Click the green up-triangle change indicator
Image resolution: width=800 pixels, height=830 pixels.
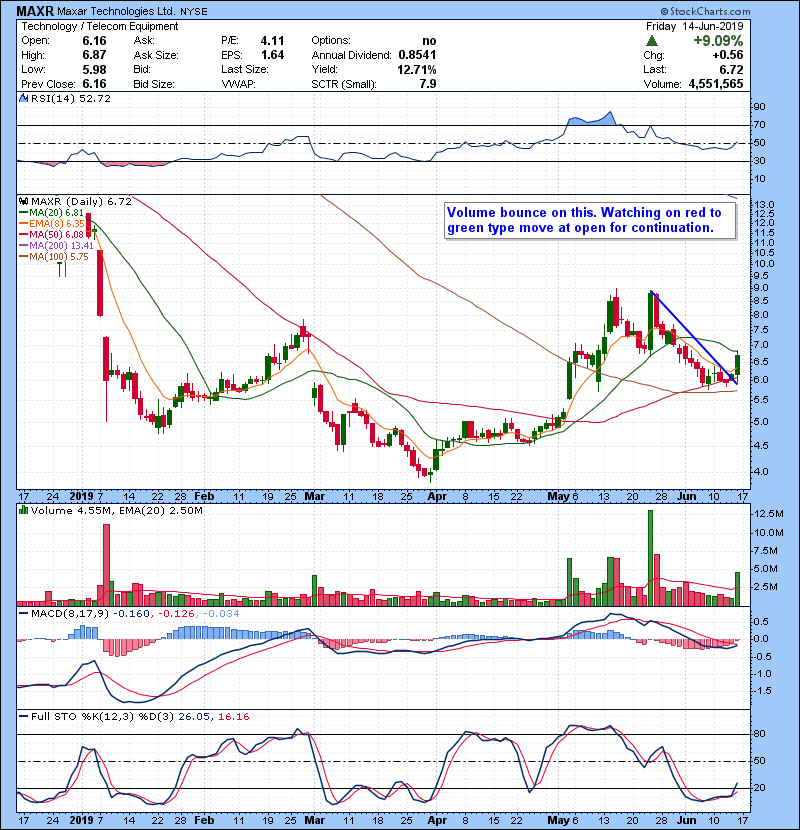(652, 41)
